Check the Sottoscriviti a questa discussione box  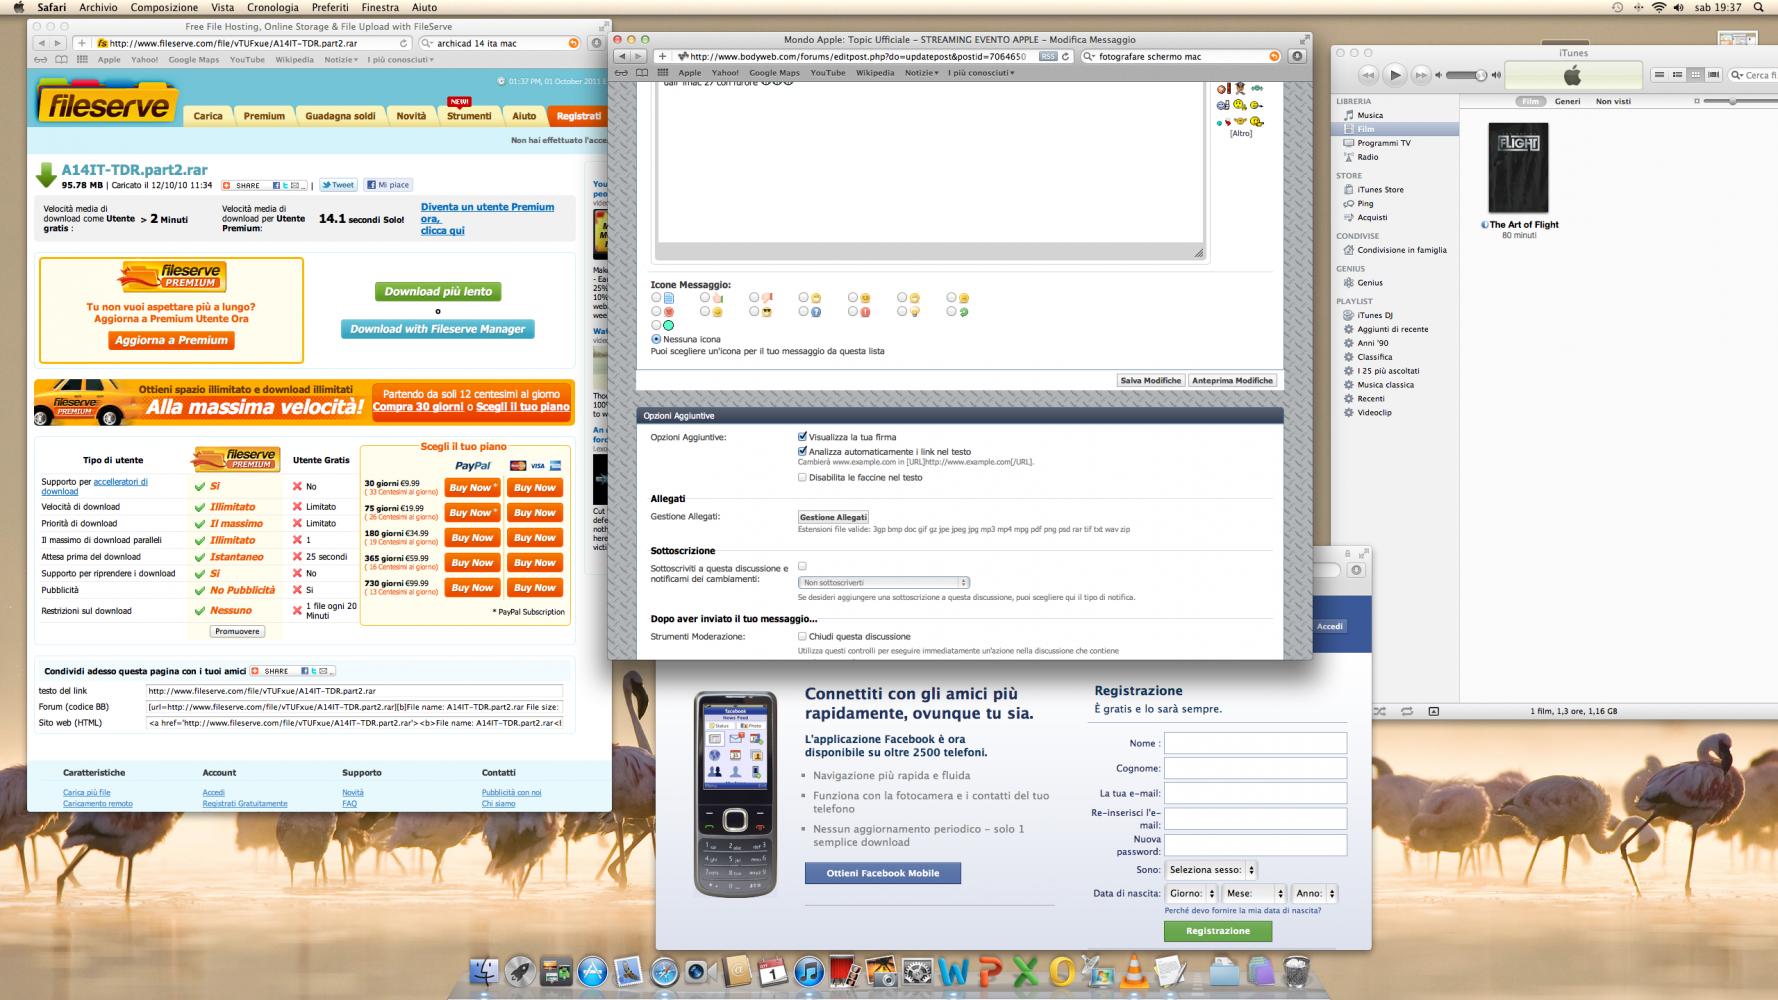coord(802,566)
